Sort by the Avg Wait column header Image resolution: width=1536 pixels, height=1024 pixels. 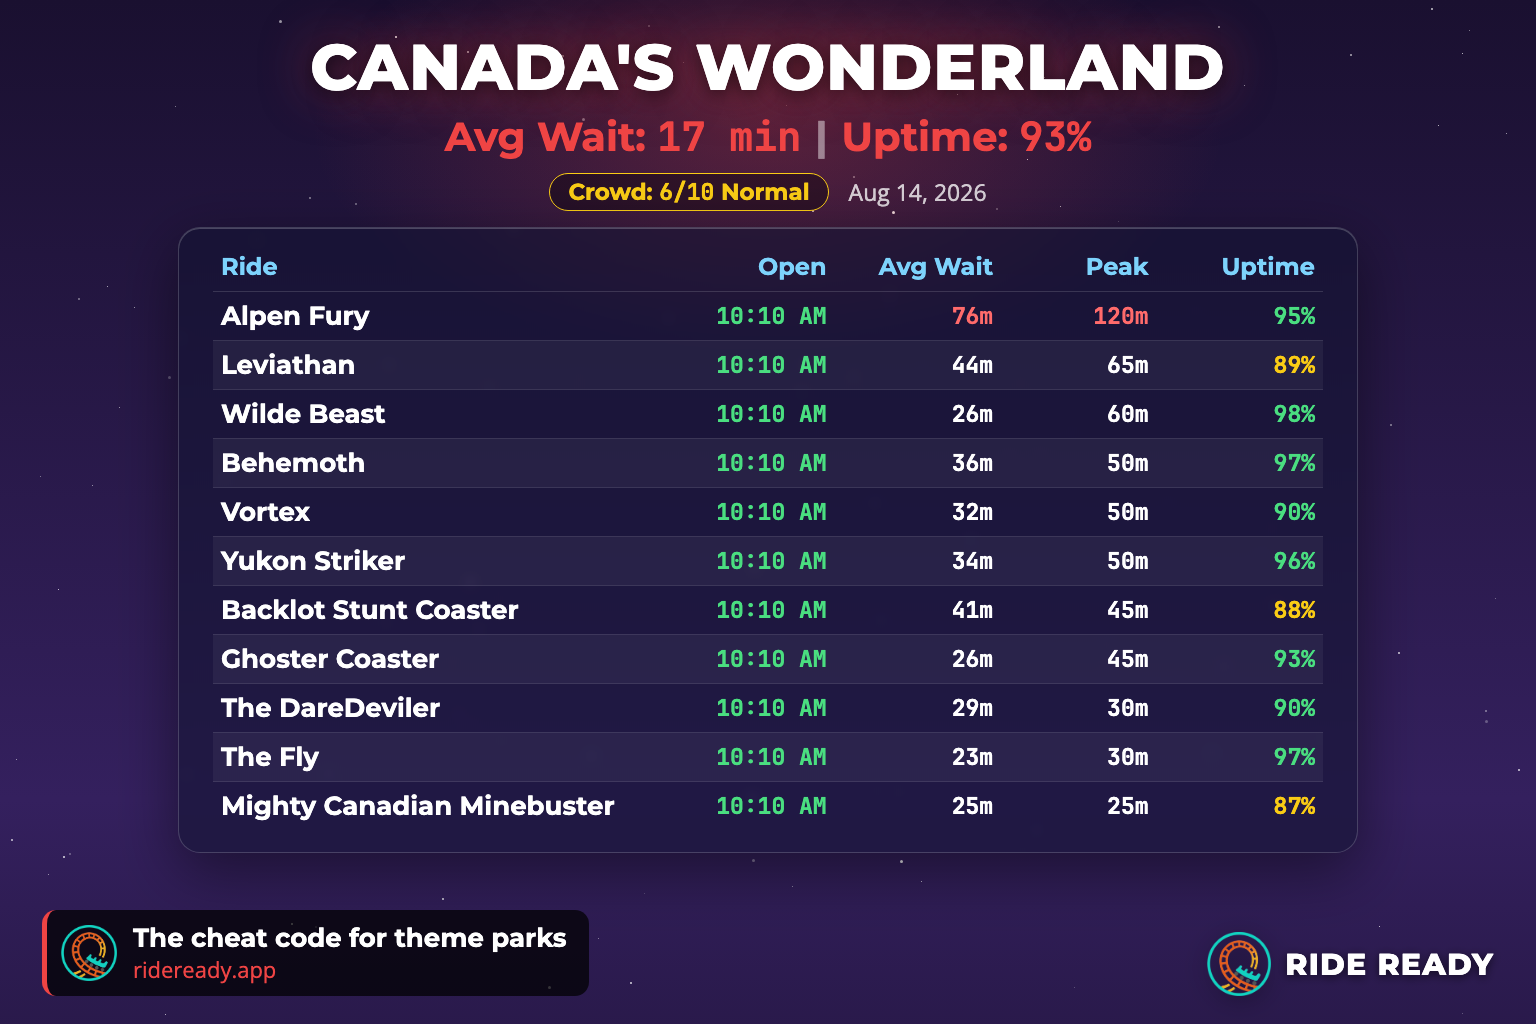935,267
